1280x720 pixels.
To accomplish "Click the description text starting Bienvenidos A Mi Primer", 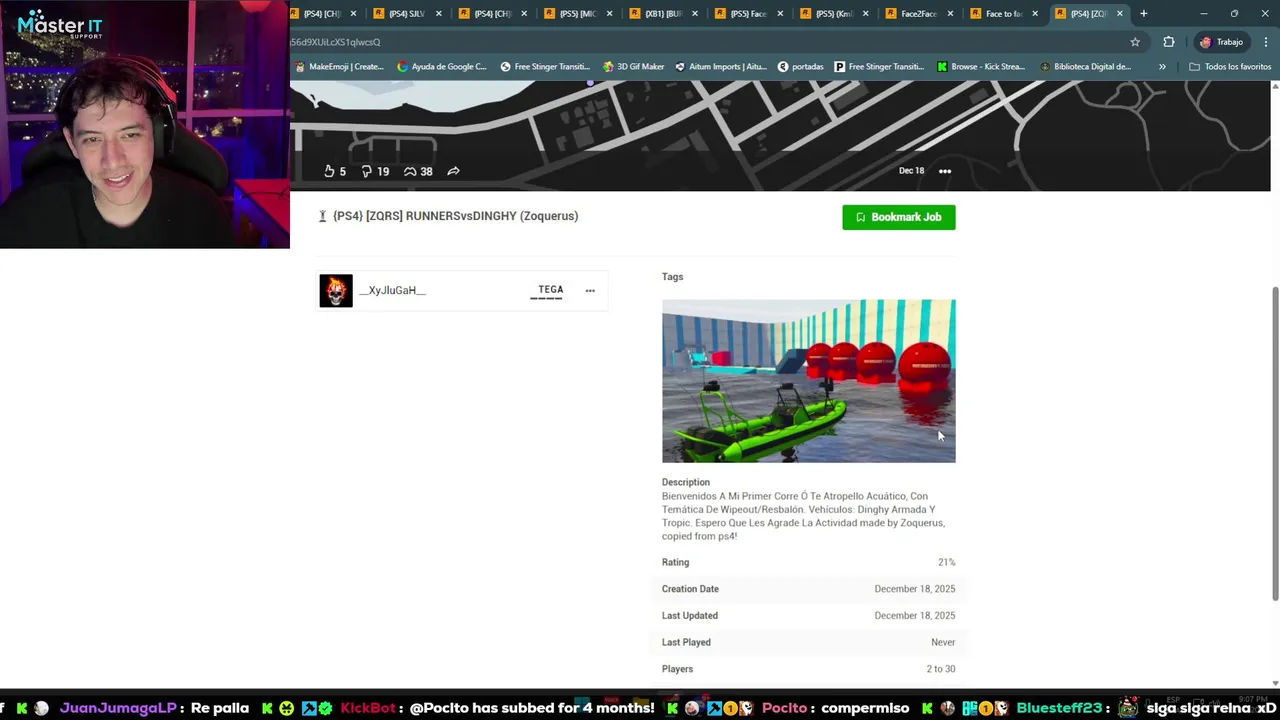I will [804, 516].
